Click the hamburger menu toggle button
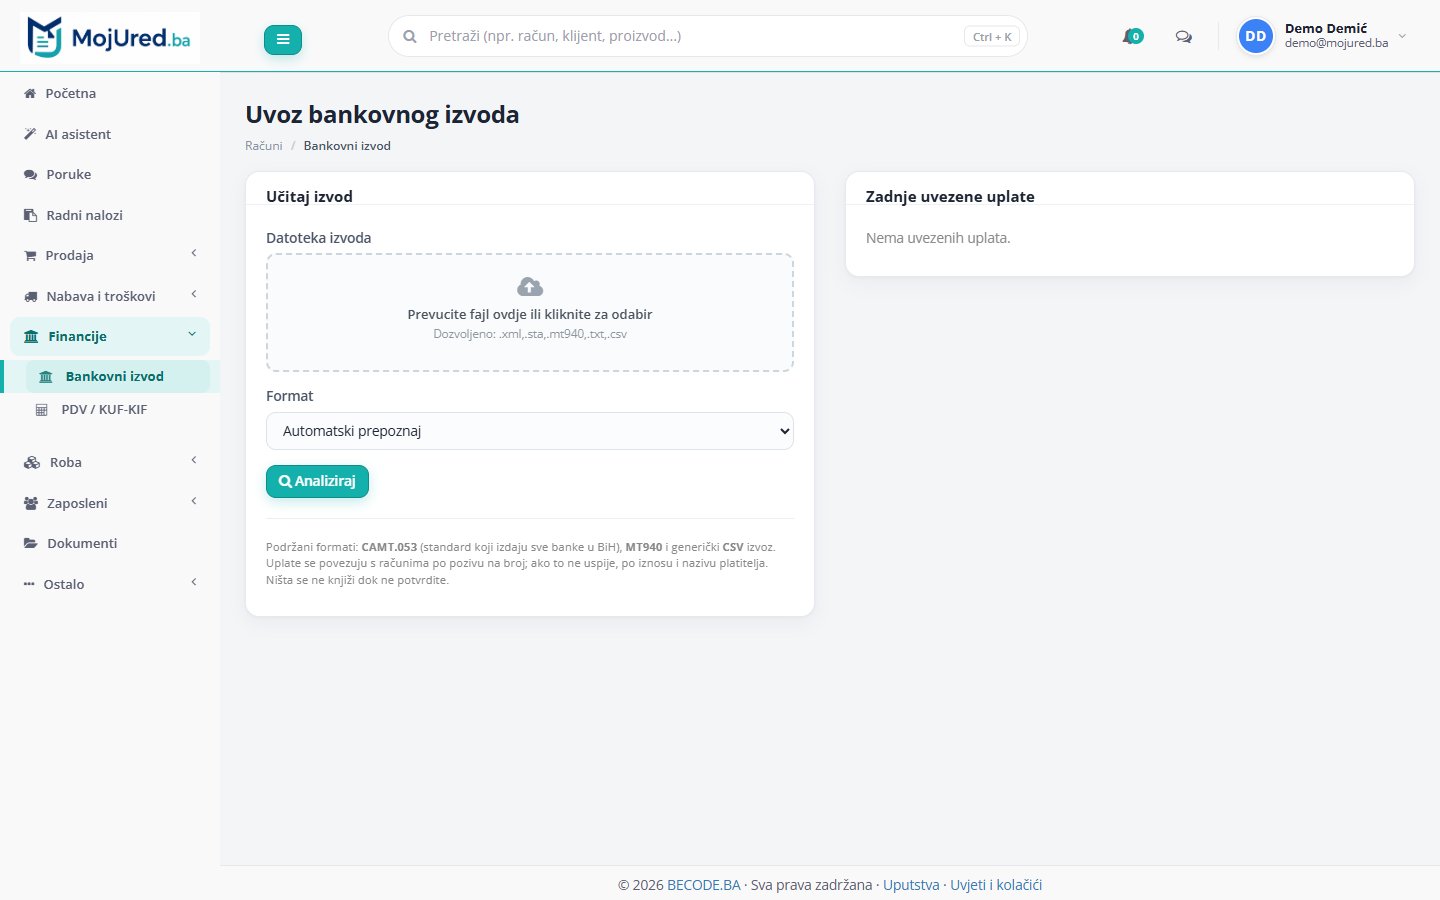1440x900 pixels. [283, 39]
